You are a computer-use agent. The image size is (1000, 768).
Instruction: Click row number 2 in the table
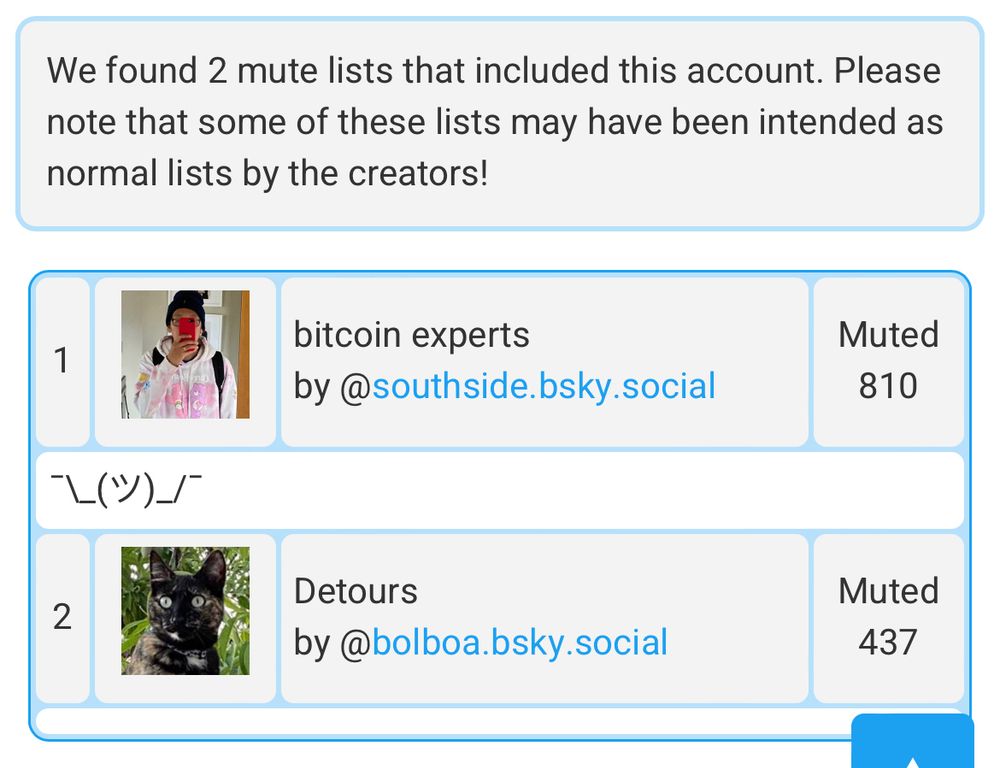click(62, 617)
